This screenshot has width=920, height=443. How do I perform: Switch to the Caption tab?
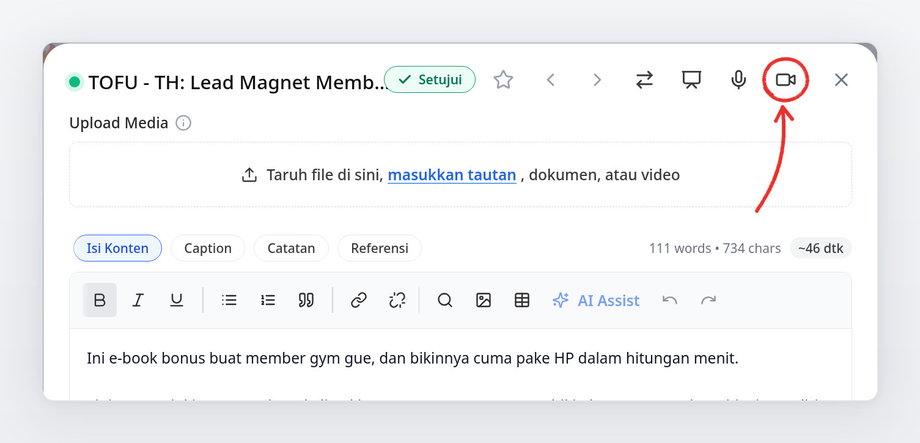[208, 248]
